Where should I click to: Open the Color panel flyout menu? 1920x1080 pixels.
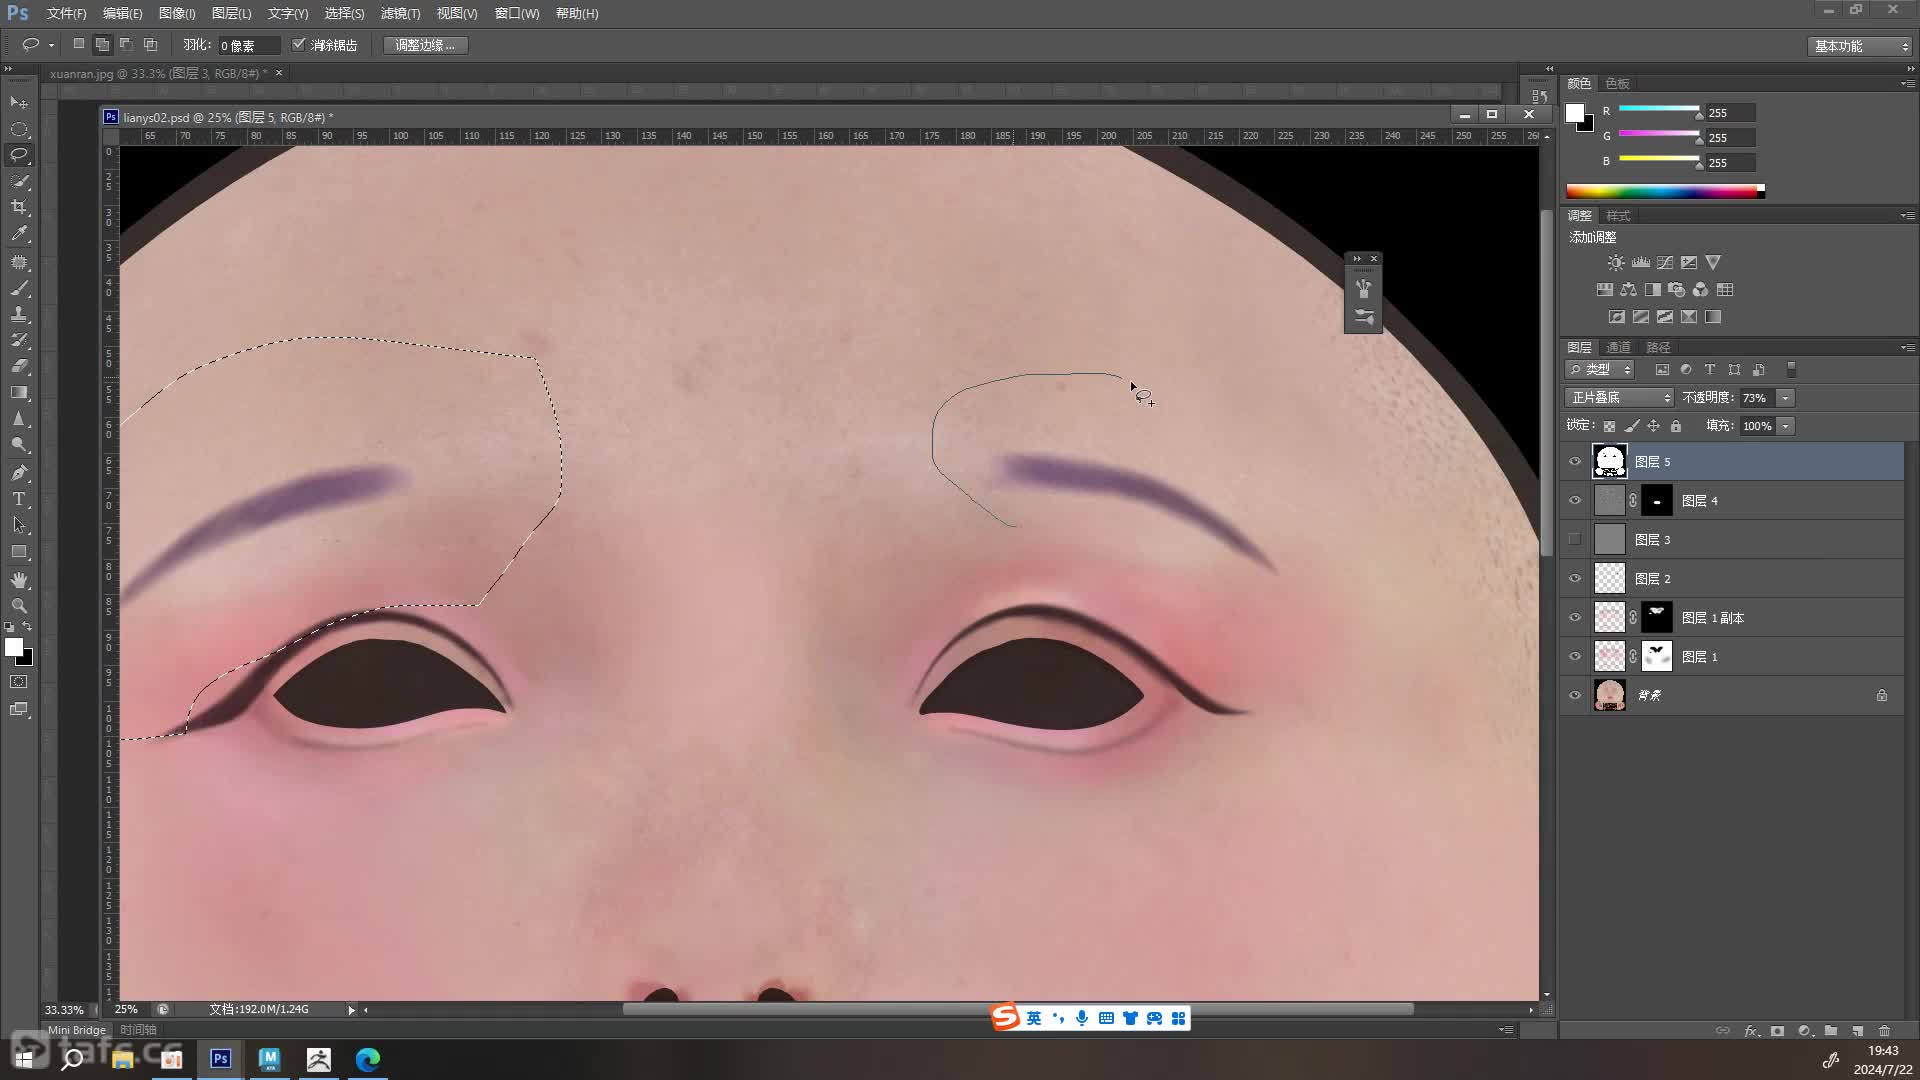pos(1908,83)
